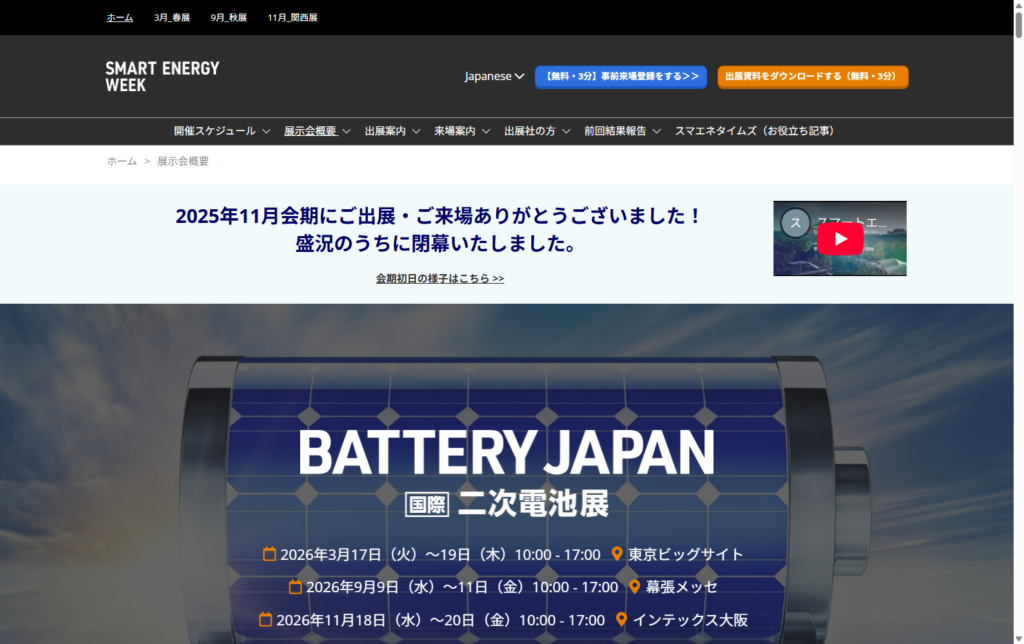Play the embedded YouTube video
Viewport: 1024px width, 644px height.
839,238
